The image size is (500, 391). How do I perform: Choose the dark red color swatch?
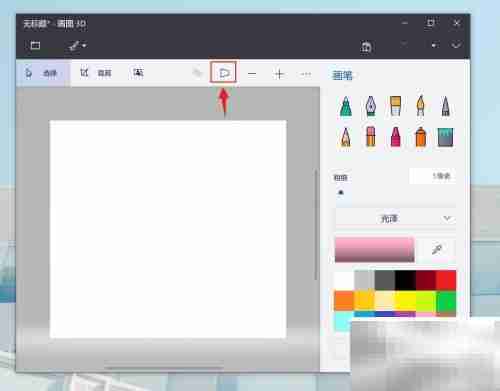425,280
